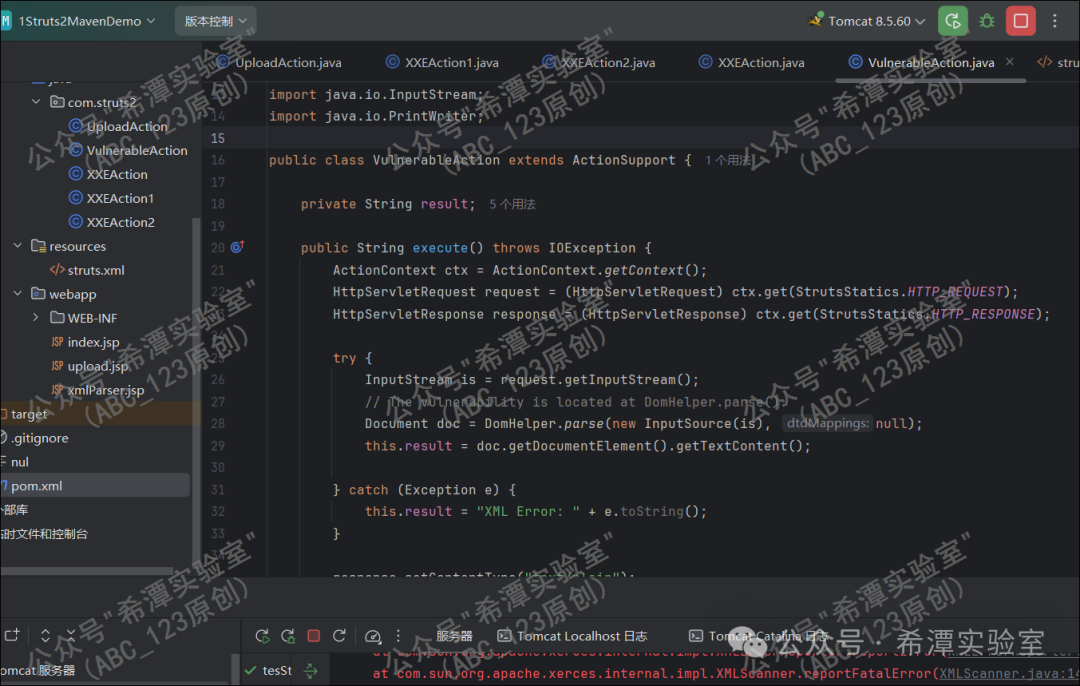Rerun Tomcat using the green run button
This screenshot has height=686, width=1080.
[951, 20]
